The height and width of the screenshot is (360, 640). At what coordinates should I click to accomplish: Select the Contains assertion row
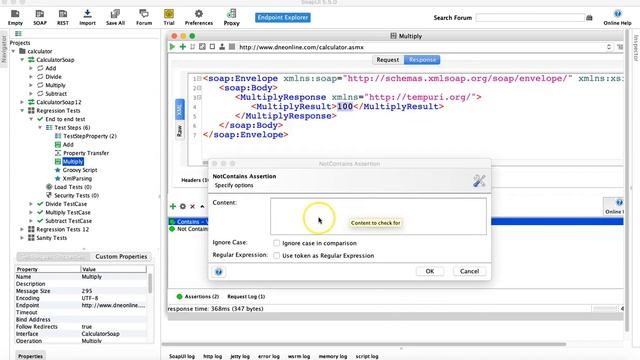coord(189,222)
